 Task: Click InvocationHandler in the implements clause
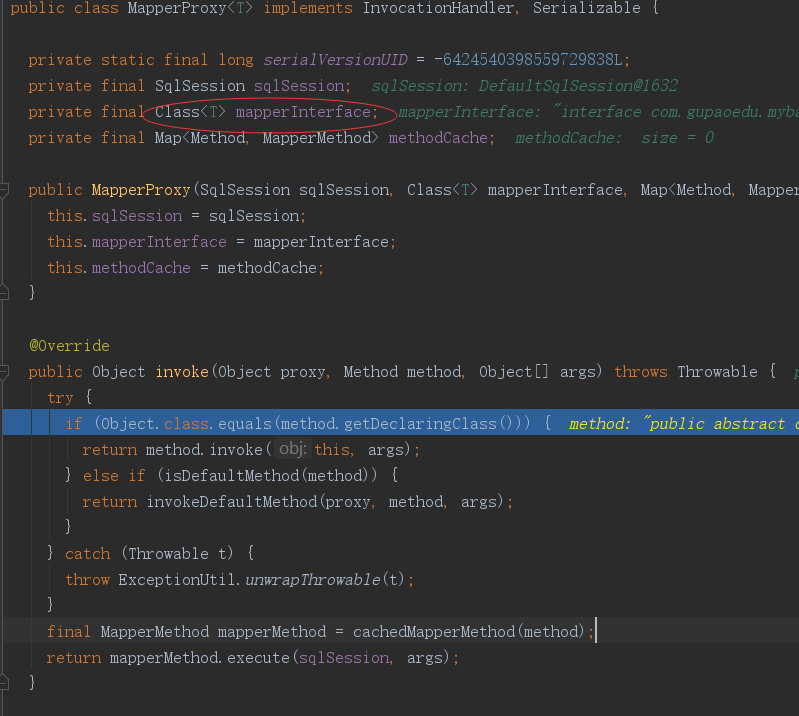pyautogui.click(x=438, y=8)
